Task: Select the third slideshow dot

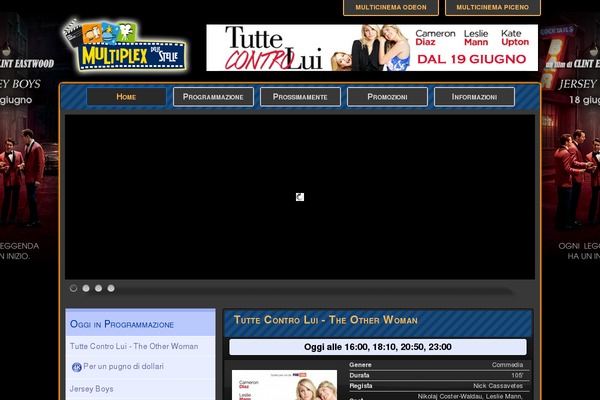Action: pyautogui.click(x=98, y=288)
